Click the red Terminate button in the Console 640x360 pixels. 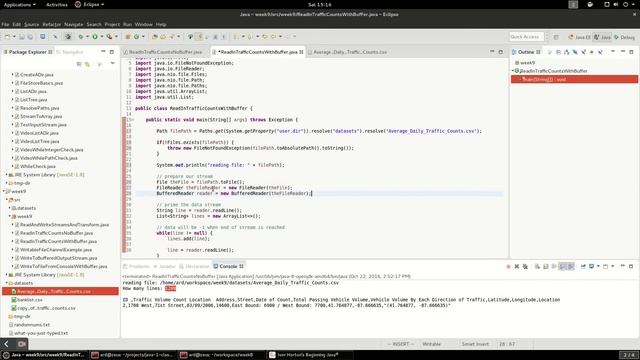[x=509, y=267]
